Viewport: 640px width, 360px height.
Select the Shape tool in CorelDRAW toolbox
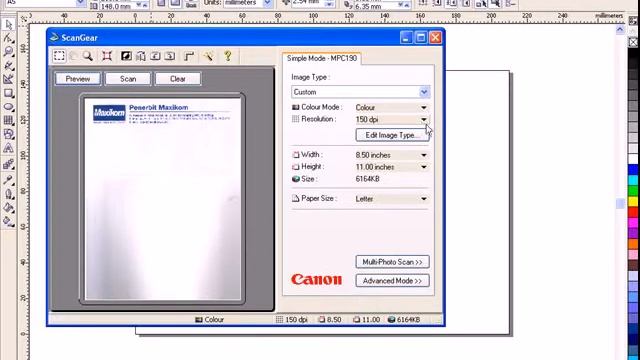(9, 38)
